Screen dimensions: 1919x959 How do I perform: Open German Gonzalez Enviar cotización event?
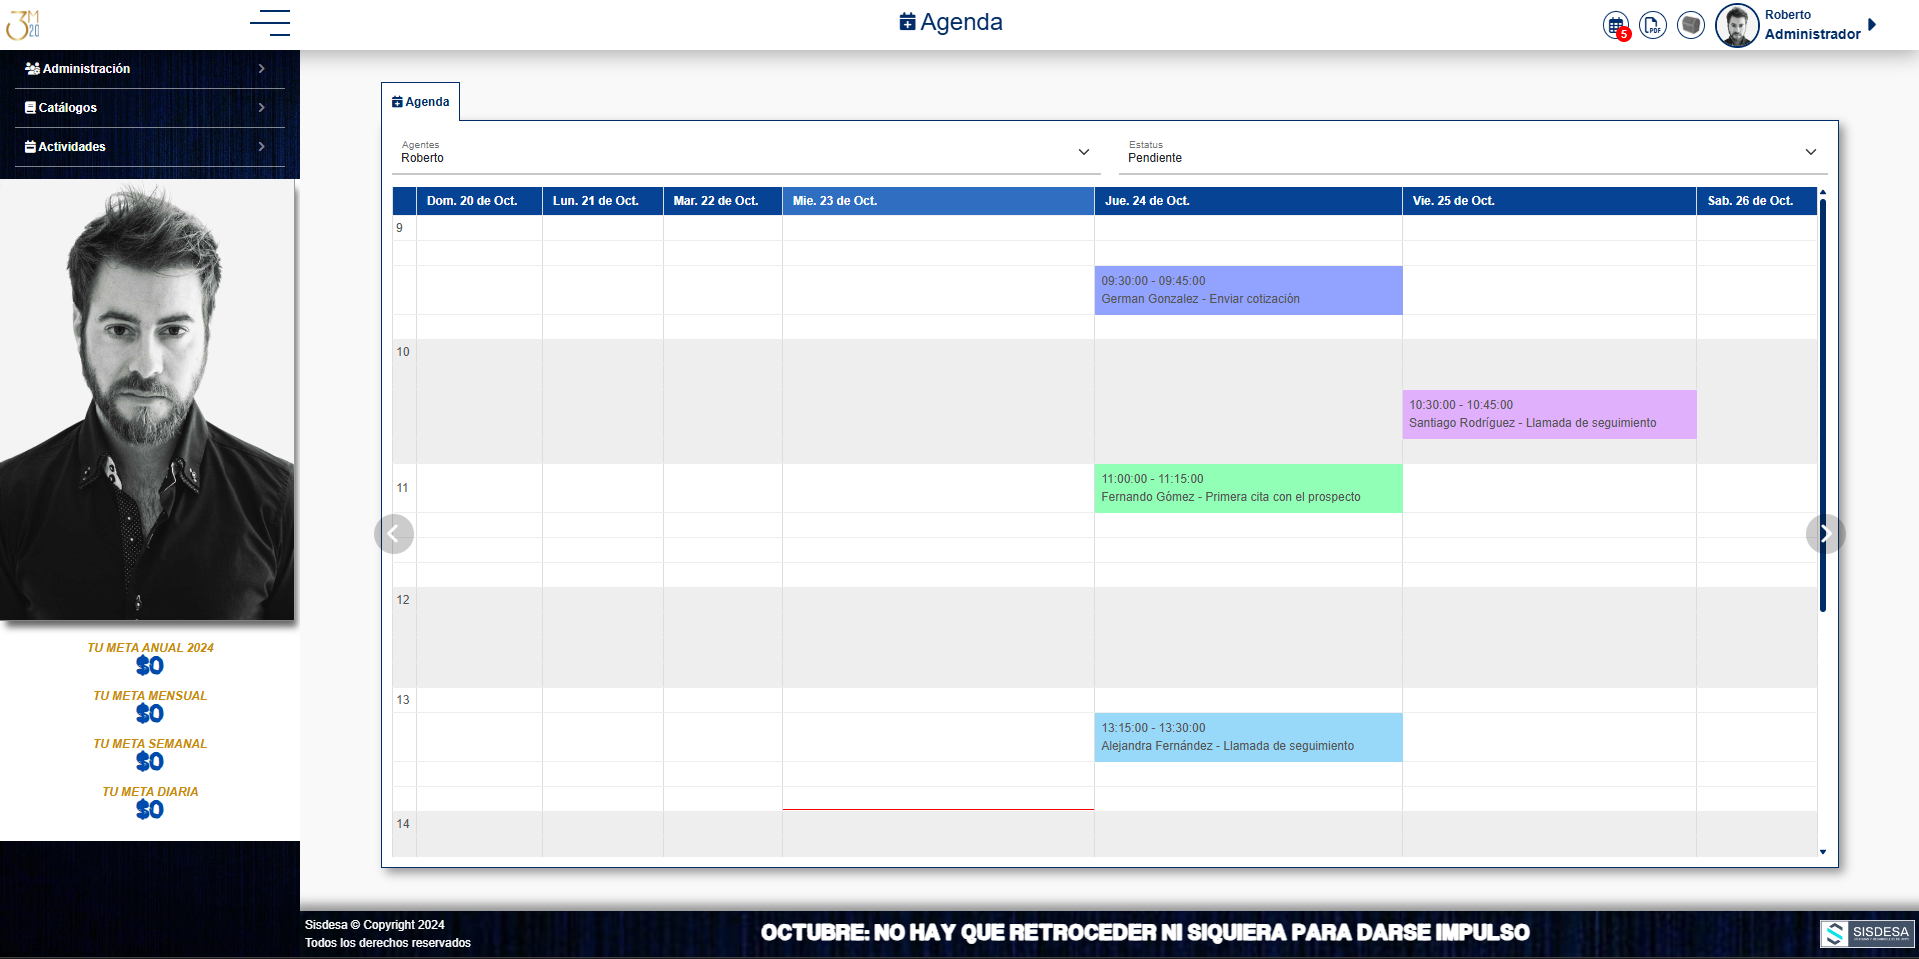point(1247,290)
